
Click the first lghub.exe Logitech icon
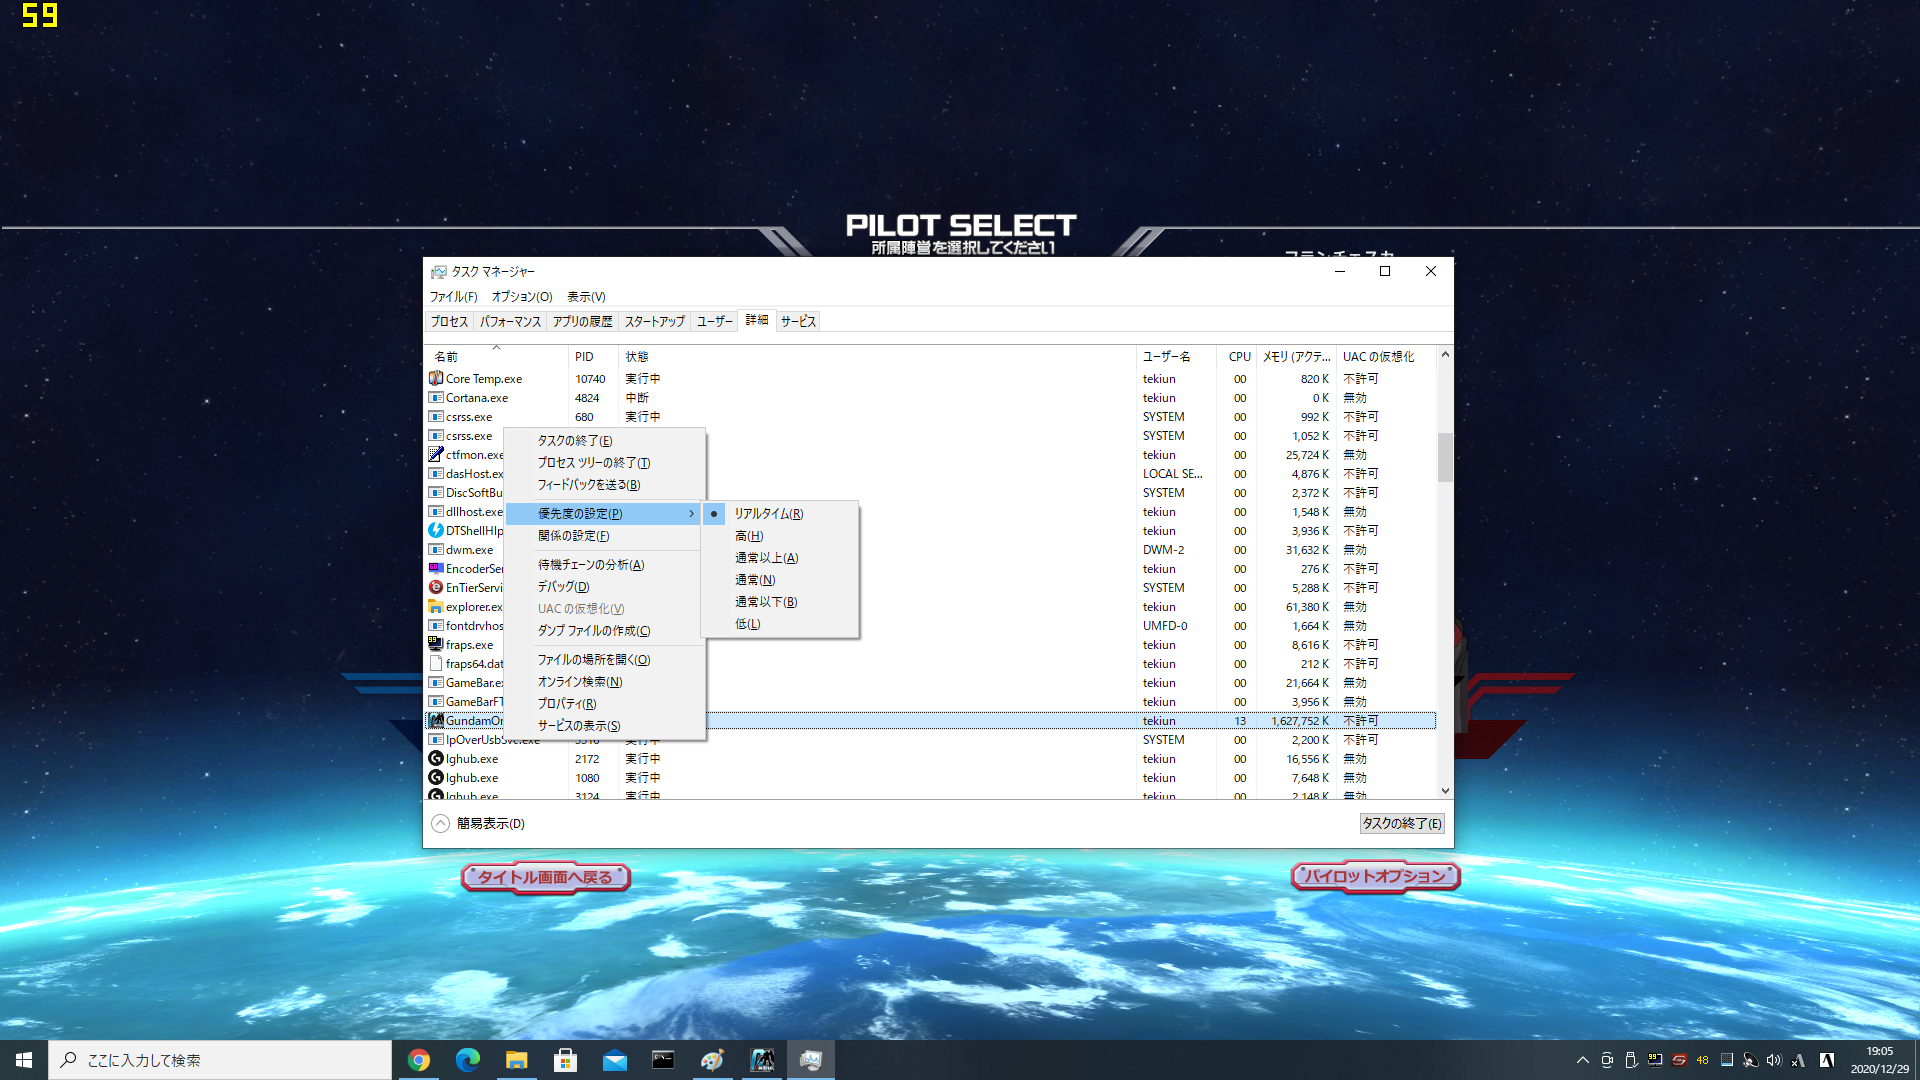click(x=436, y=759)
